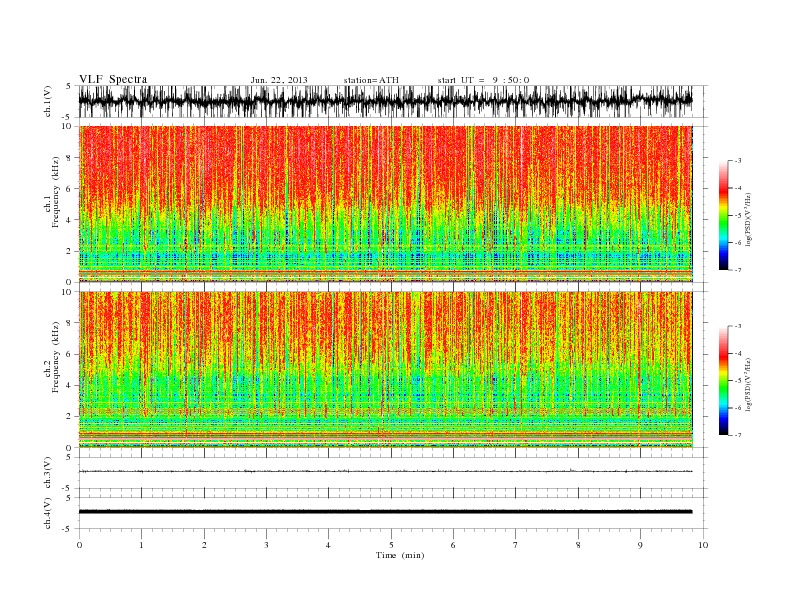This screenshot has height=612, width=792.
Task: Click inside the ch.2 spectrogram panel
Action: 385,370
